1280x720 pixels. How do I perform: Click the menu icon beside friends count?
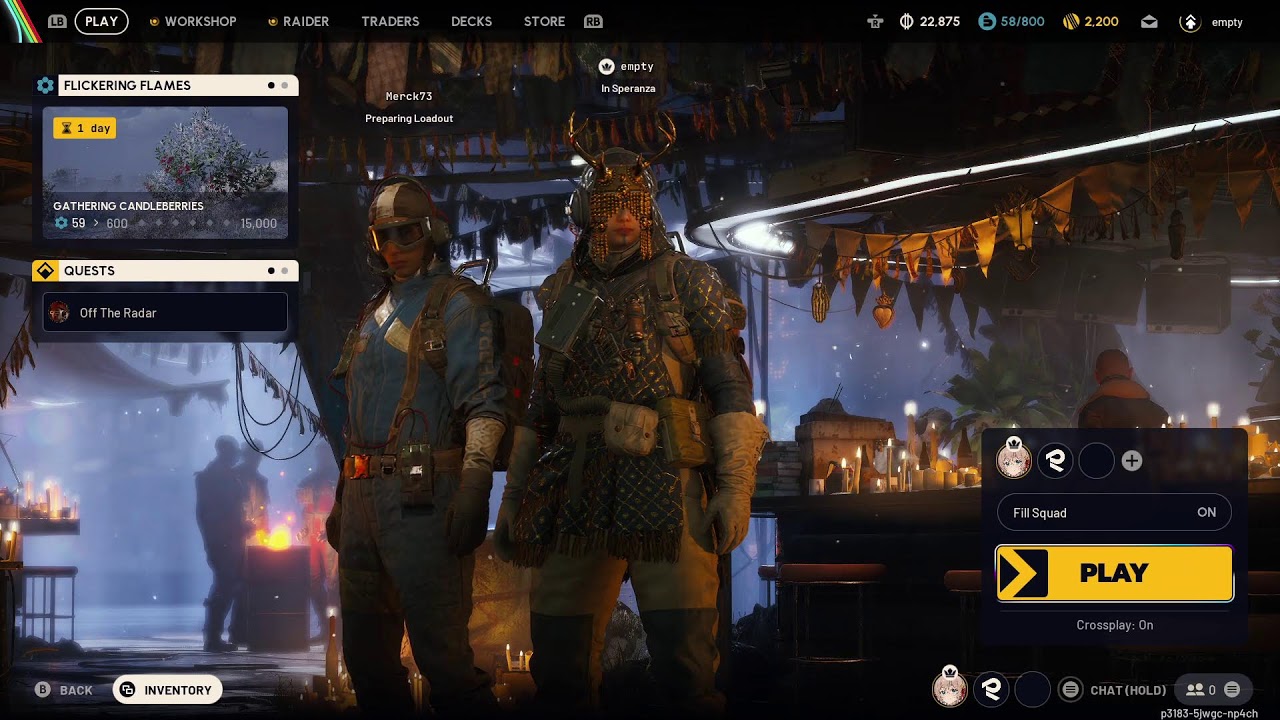click(x=1232, y=689)
